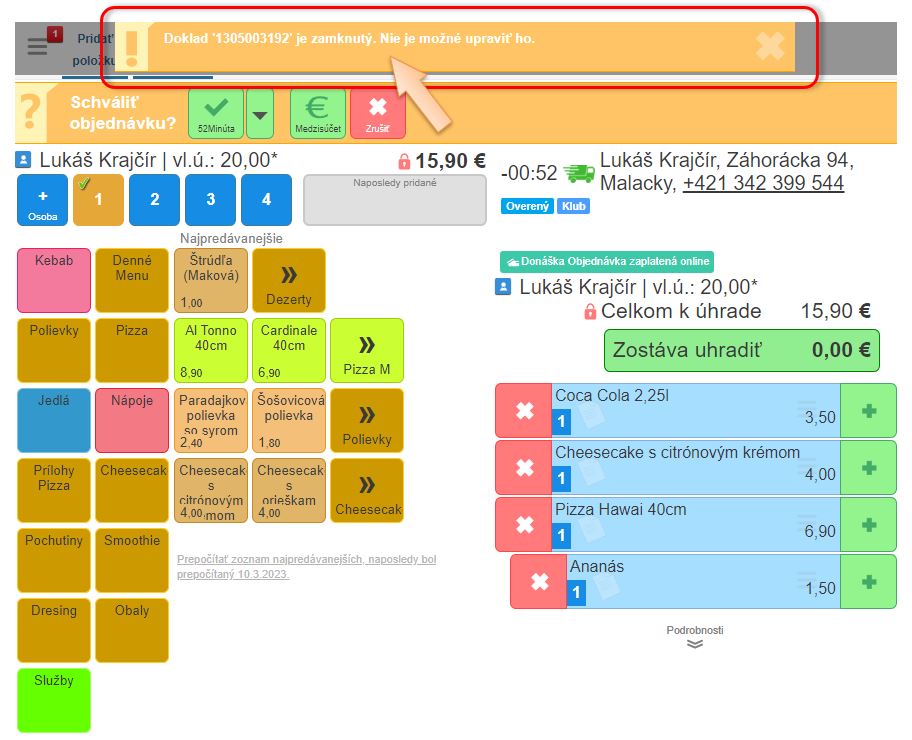Cancel with the red Zrušiť button
The image size is (912, 740).
tap(377, 113)
